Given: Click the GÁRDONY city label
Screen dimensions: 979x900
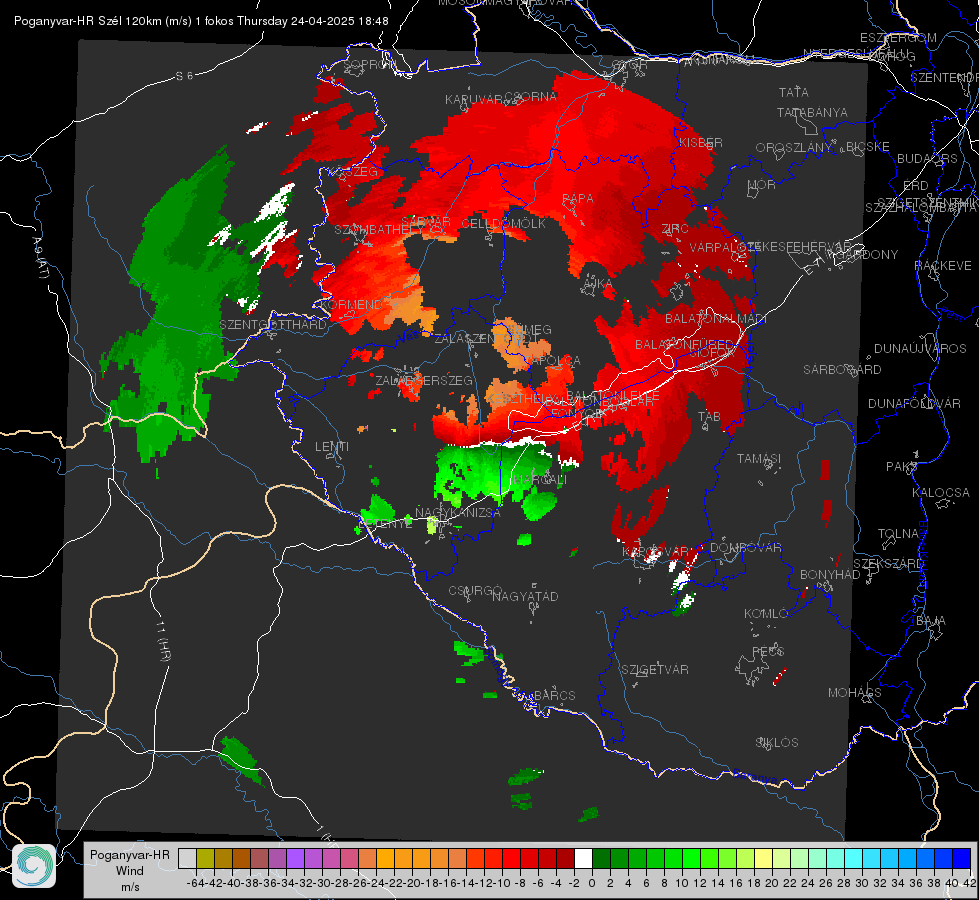Looking at the screenshot, I should [x=868, y=255].
